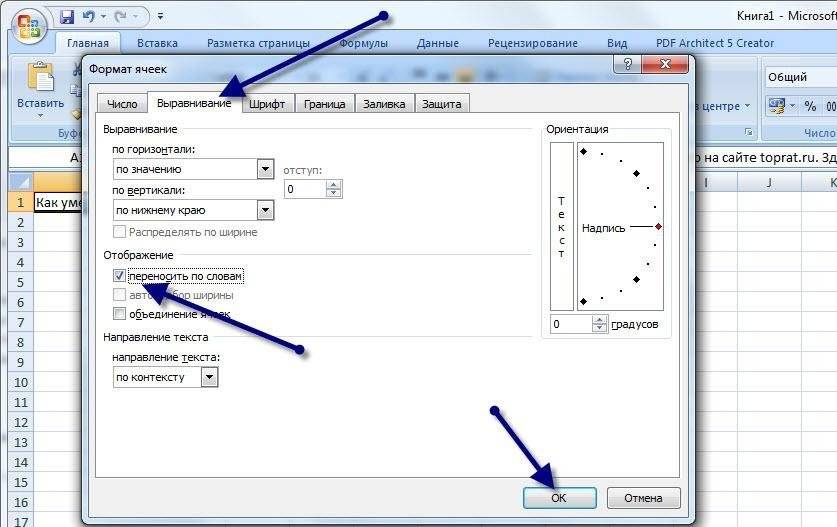Click the Select All corner cell
Viewport: 837px width, 527px height.
[x=20, y=182]
